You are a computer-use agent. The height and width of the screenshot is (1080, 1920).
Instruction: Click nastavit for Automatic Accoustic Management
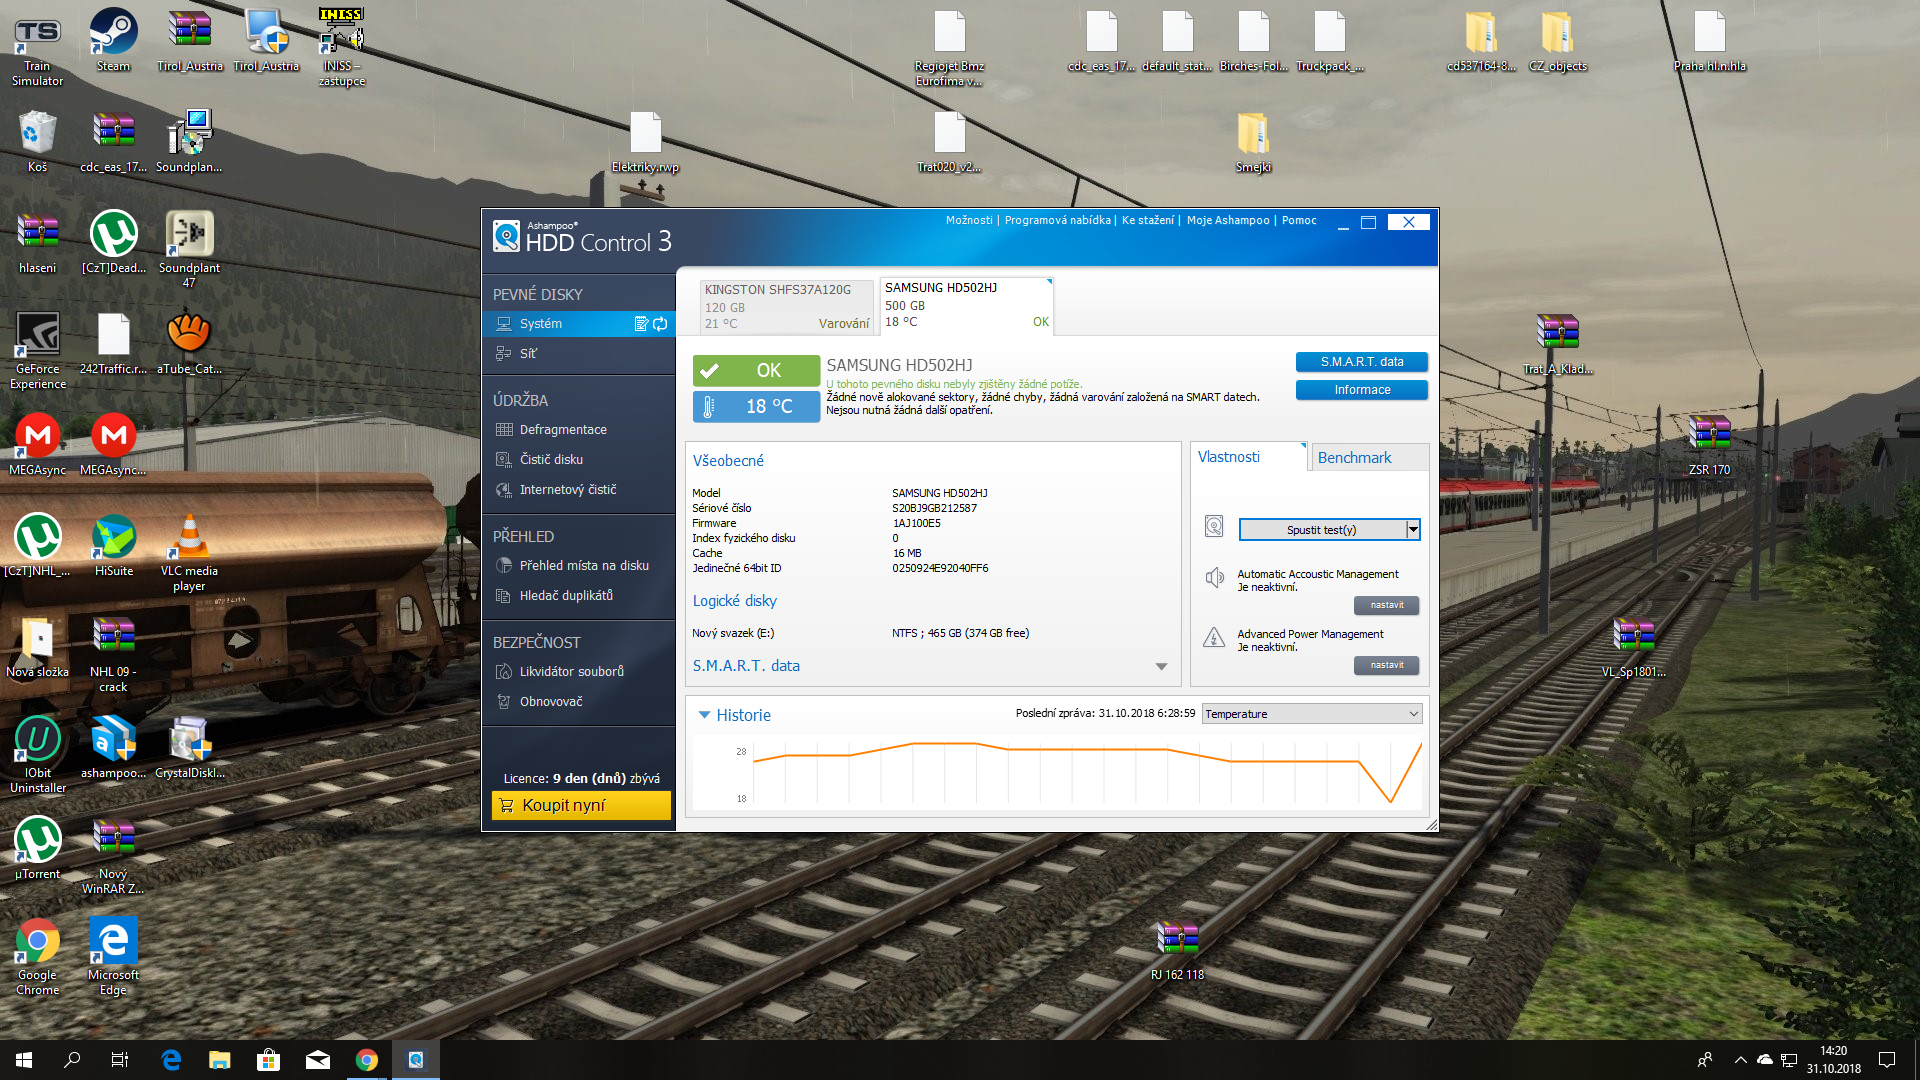pos(1386,605)
